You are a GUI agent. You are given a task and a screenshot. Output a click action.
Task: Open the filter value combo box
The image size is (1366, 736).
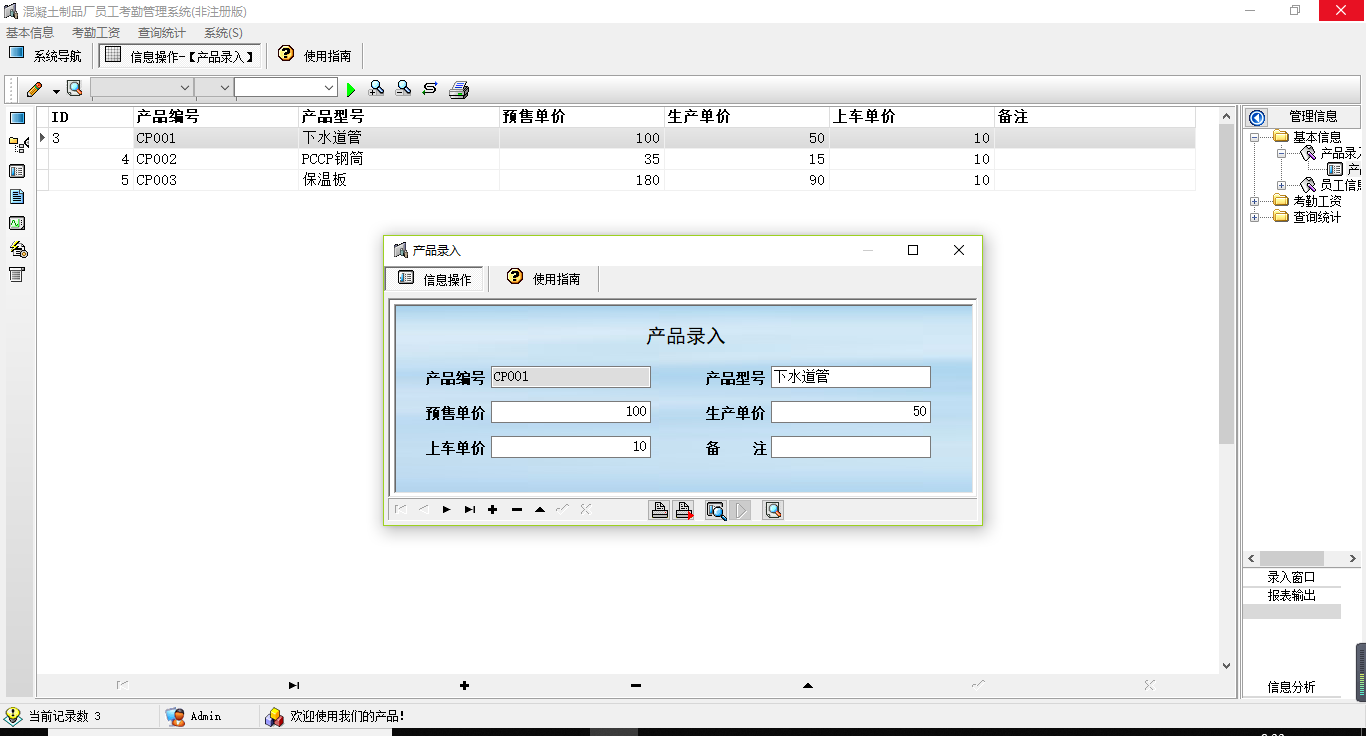286,88
